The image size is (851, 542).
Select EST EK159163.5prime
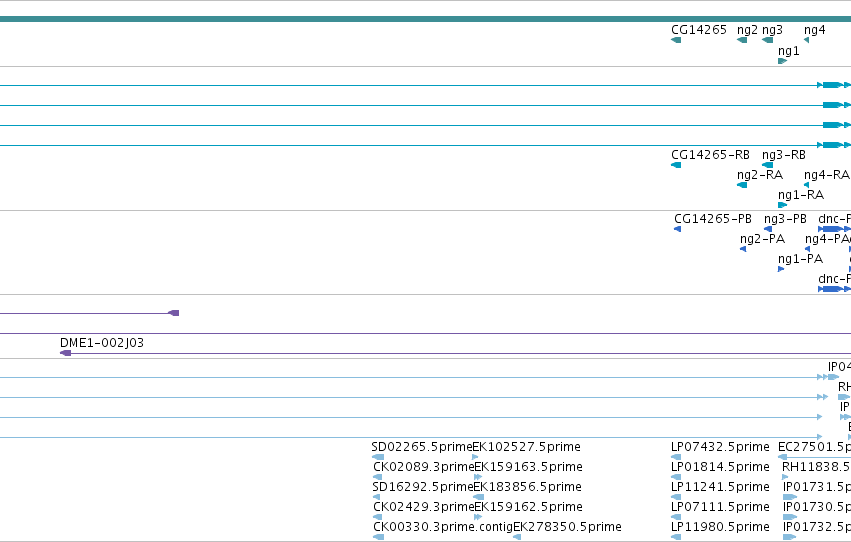coord(529,467)
